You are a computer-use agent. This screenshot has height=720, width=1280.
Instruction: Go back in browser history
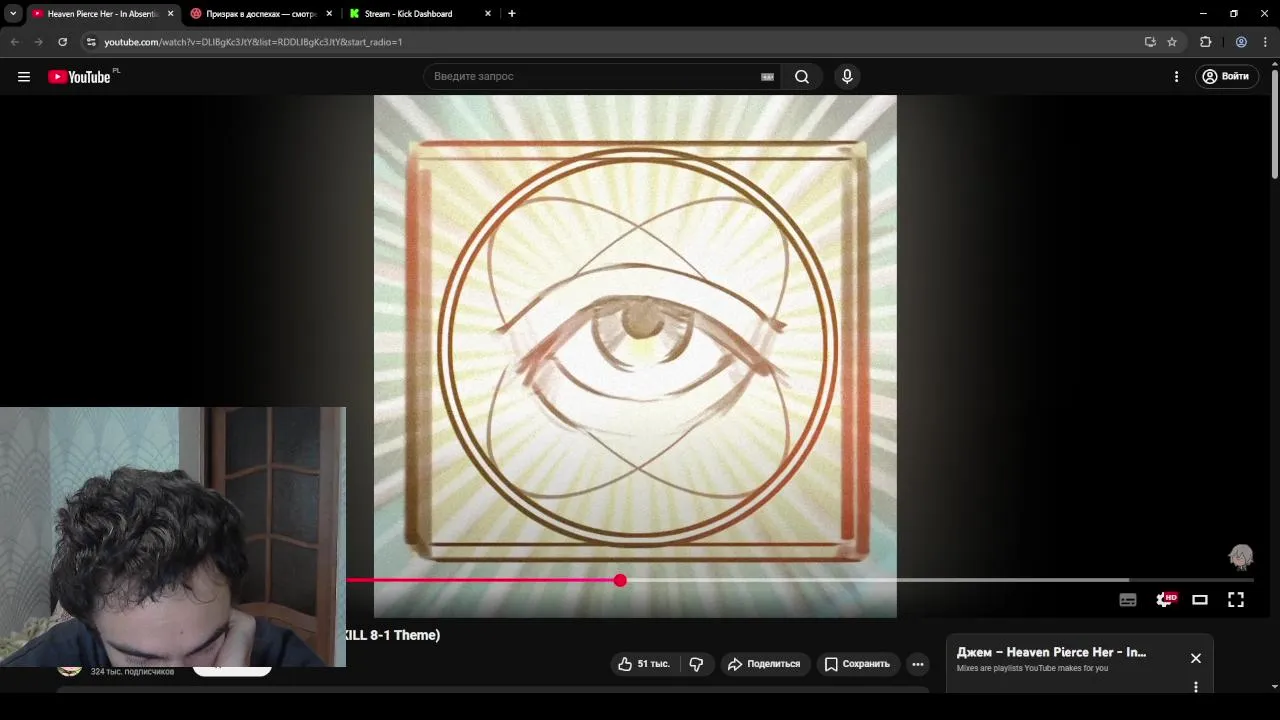[14, 42]
